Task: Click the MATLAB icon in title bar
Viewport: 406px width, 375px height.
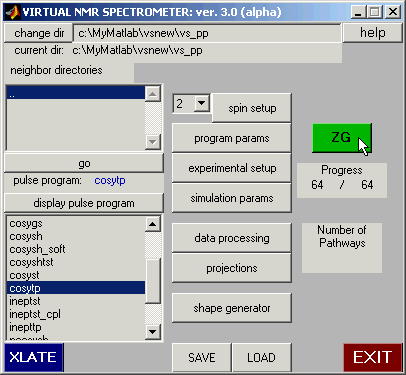Action: (x=13, y=12)
